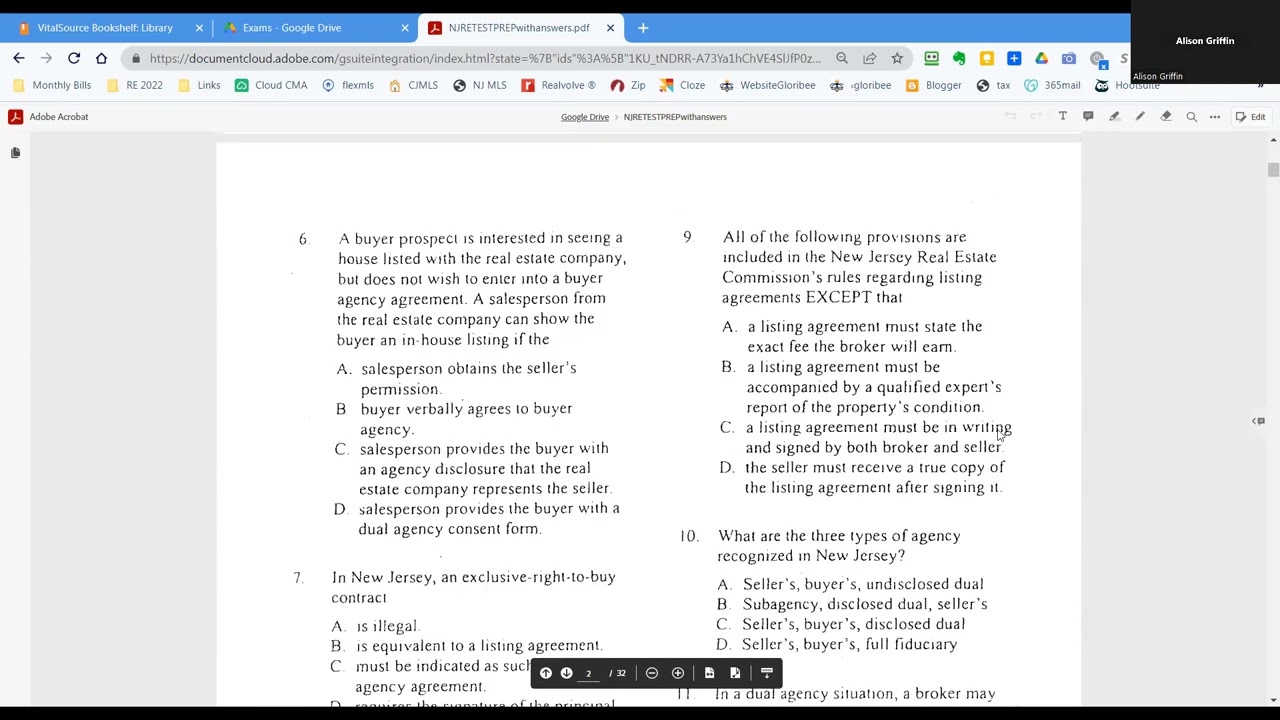Screen dimensions: 1280x720
Task: Open the WebsiteGloribee bookmark
Action: 768,86
